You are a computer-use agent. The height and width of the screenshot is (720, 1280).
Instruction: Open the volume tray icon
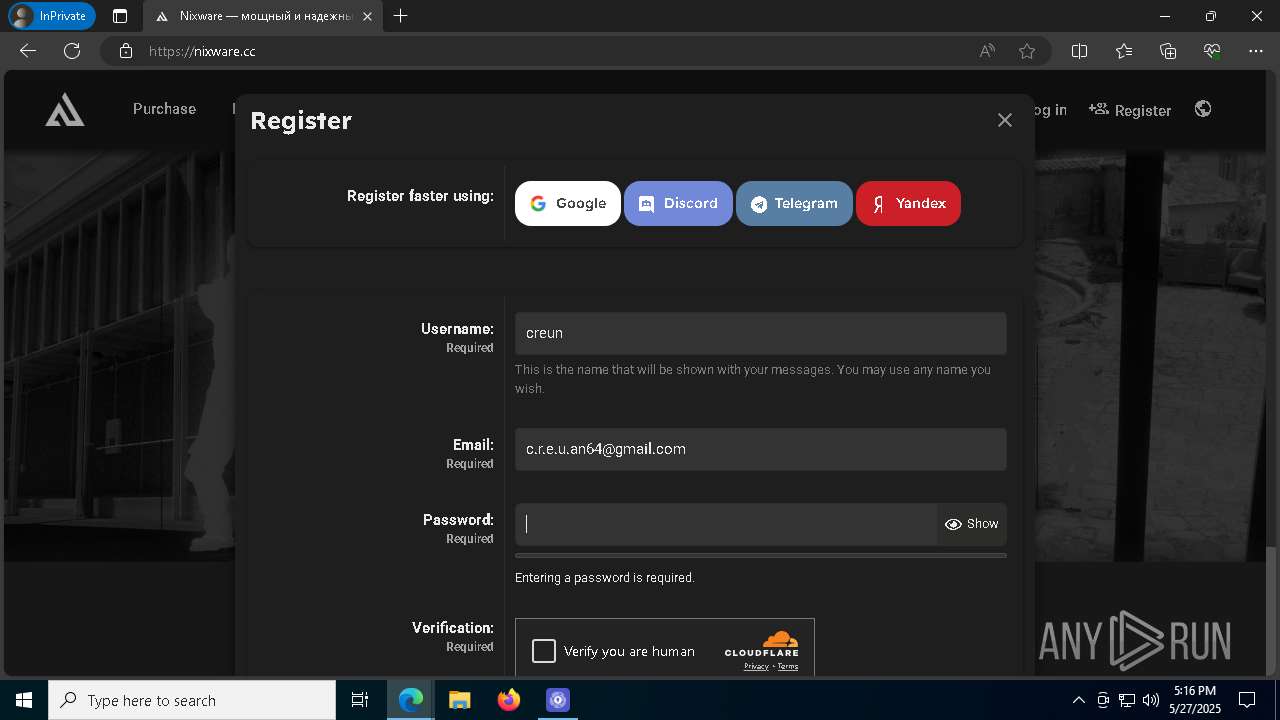coord(1151,700)
